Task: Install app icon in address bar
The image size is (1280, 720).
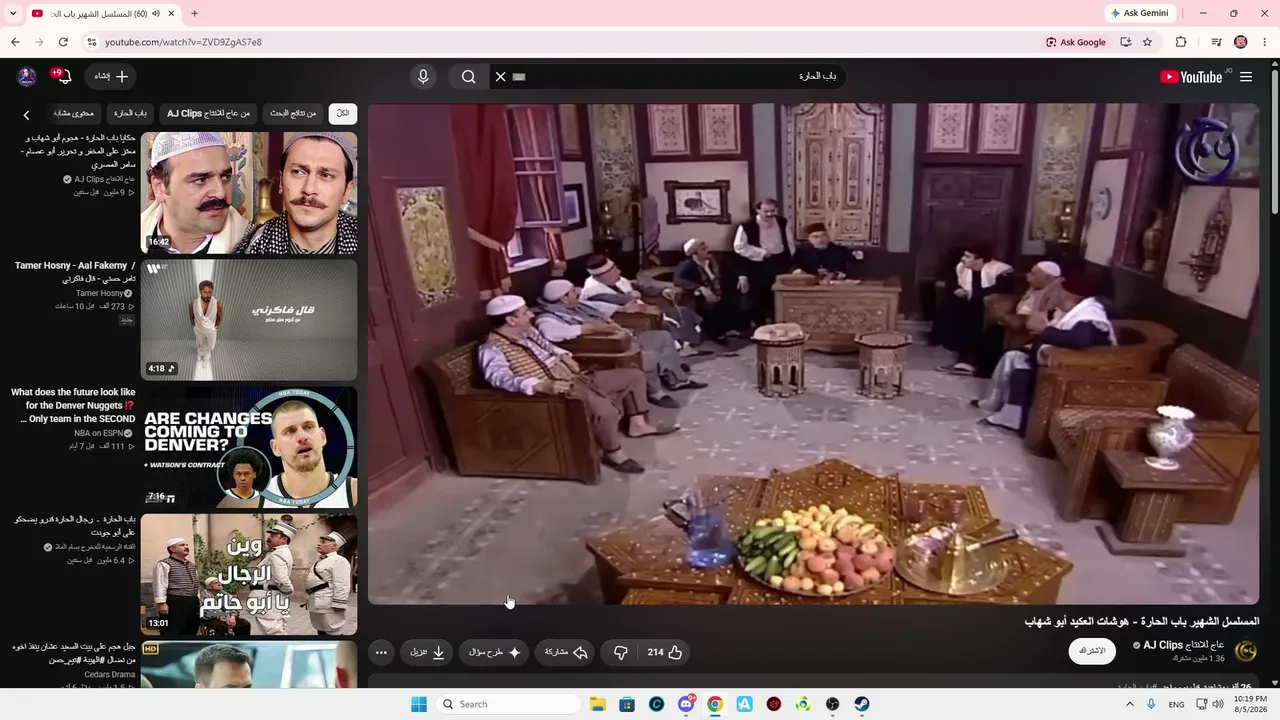Action: click(1125, 42)
